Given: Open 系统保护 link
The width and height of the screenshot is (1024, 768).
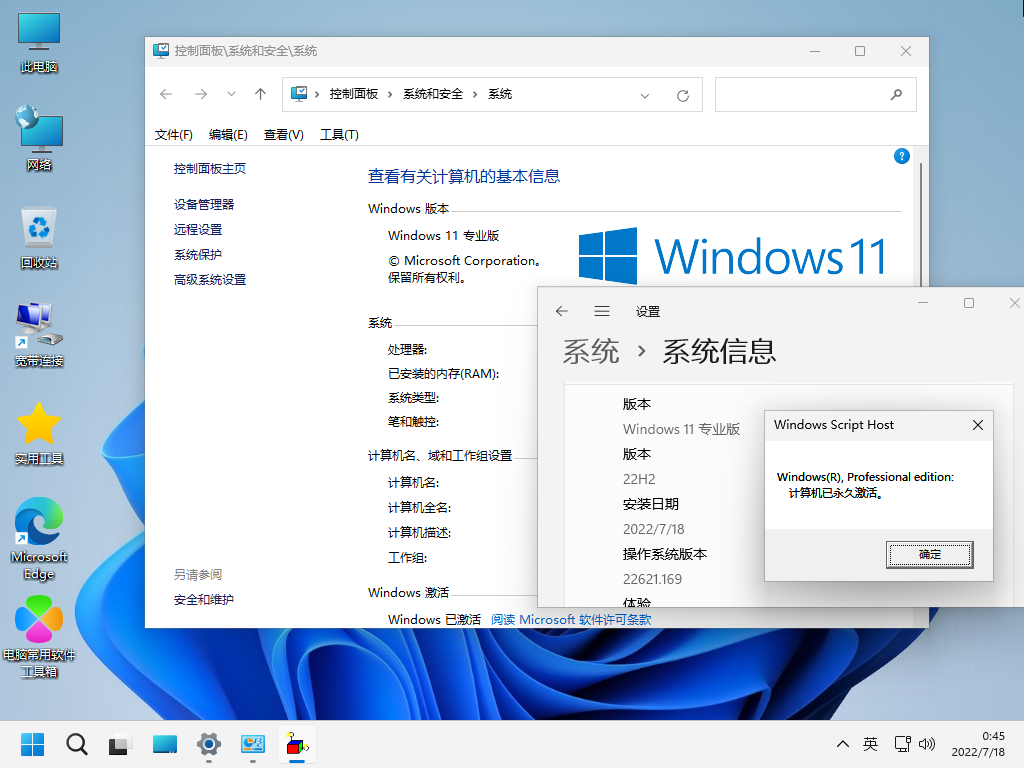Looking at the screenshot, I should [198, 254].
